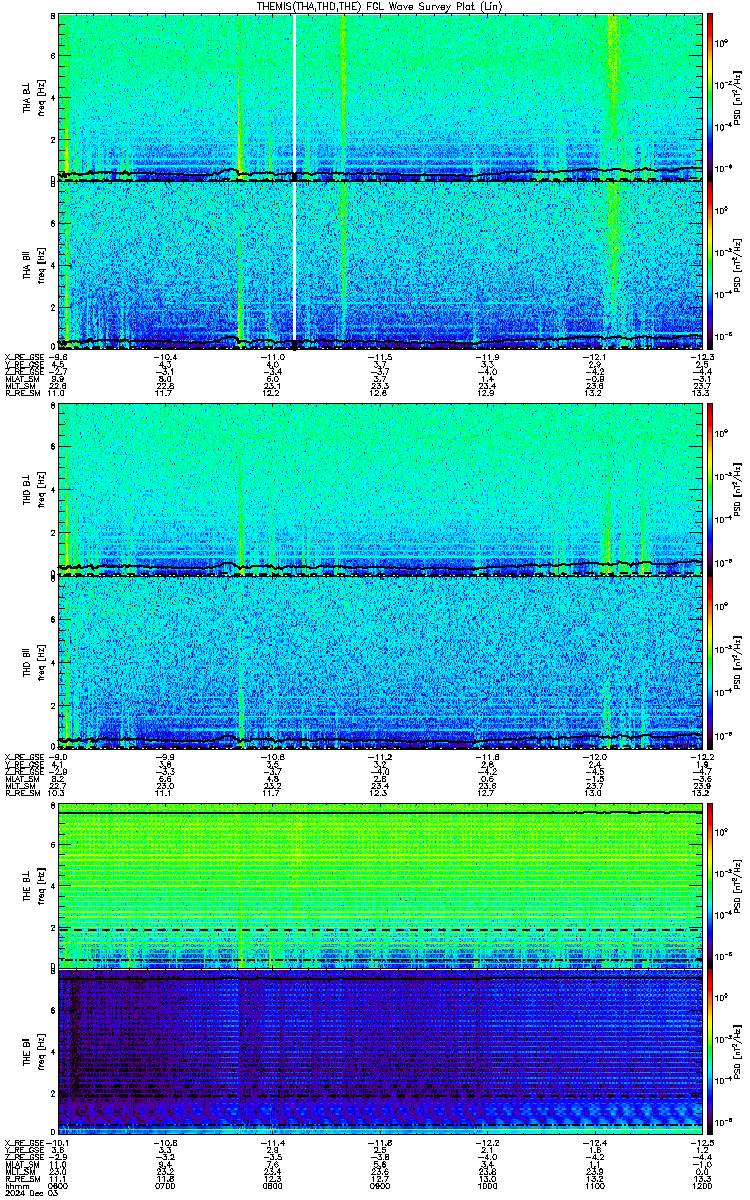Click the 0700 time tick label
Viewport: 750px width, 1200px height.
coord(166,1184)
